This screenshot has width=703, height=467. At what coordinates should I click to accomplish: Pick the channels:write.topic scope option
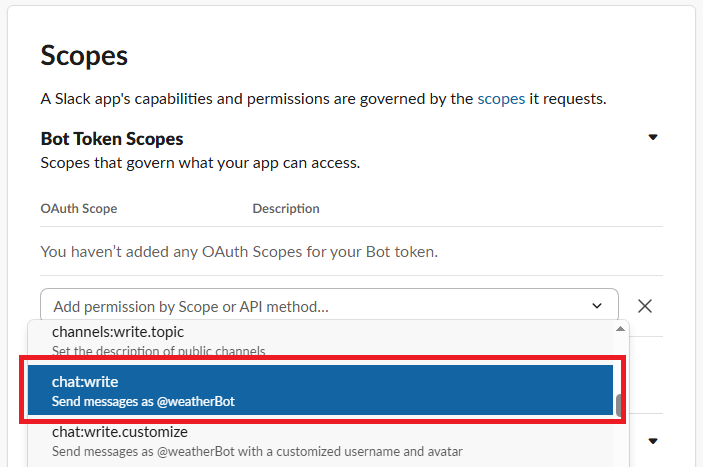(320, 341)
